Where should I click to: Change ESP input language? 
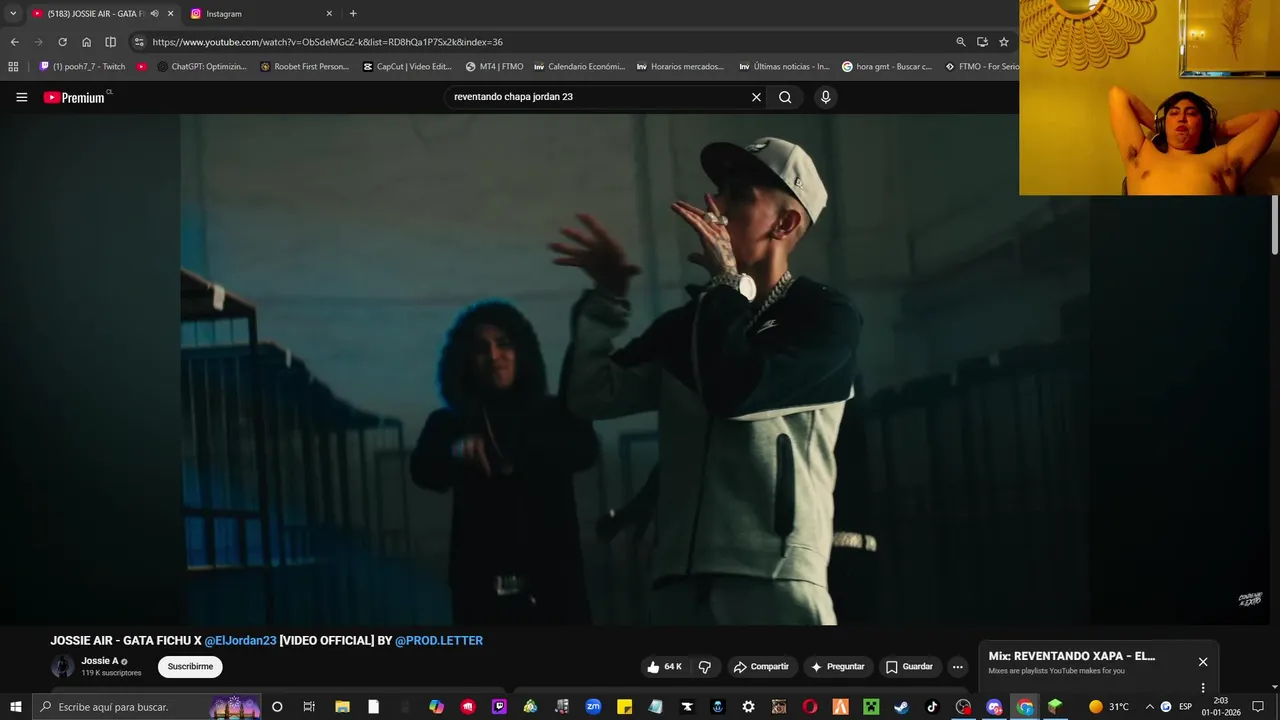click(x=1185, y=707)
